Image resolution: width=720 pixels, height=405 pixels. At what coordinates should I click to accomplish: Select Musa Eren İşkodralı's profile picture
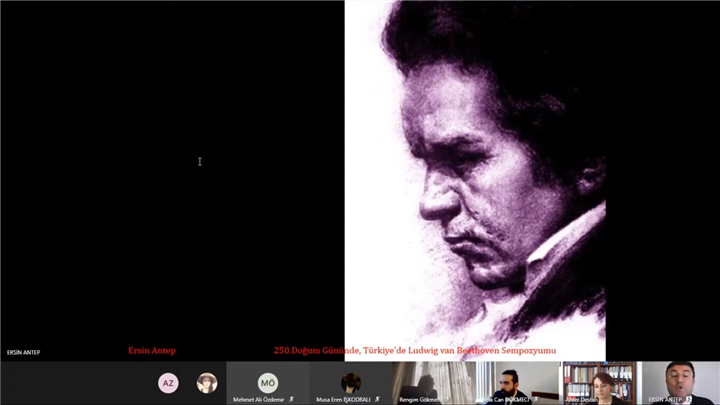pyautogui.click(x=351, y=383)
